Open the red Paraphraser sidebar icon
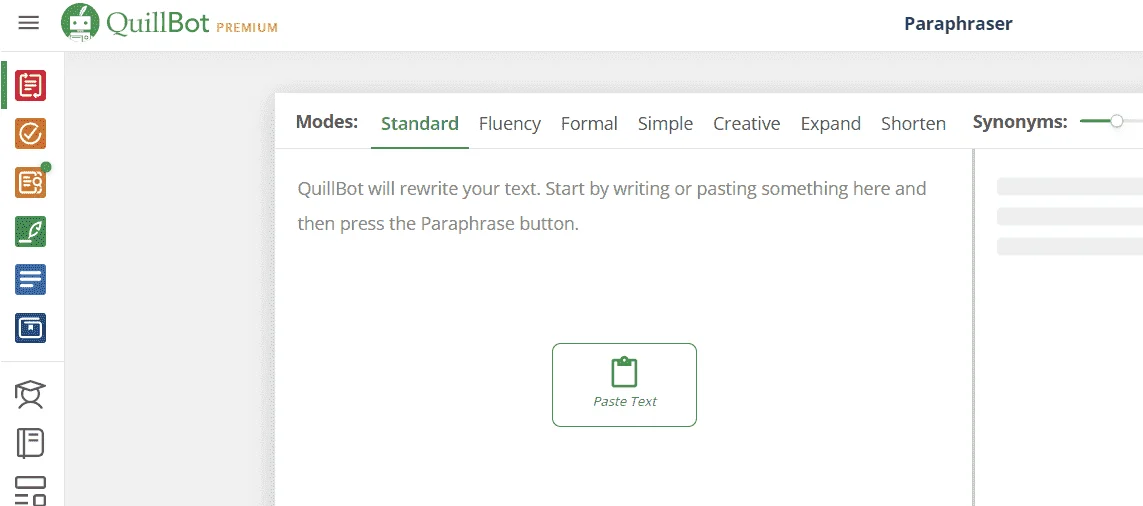 tap(31, 85)
